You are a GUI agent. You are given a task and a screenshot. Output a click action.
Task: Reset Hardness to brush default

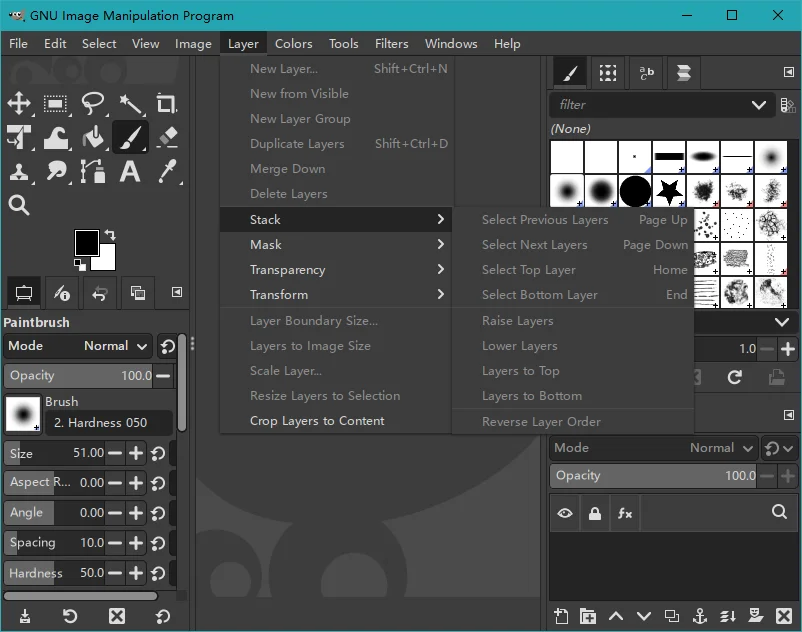point(158,573)
